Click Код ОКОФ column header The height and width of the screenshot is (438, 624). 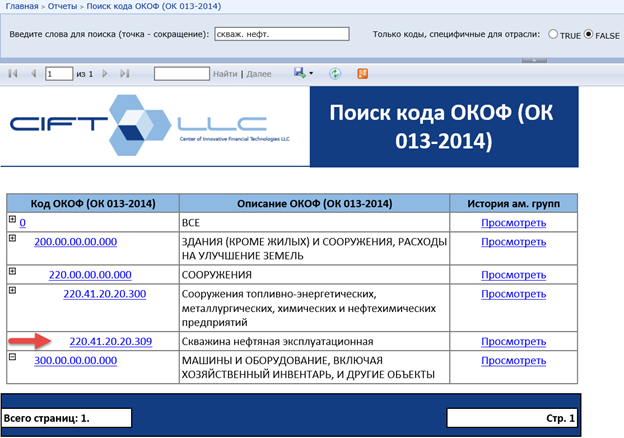point(93,204)
